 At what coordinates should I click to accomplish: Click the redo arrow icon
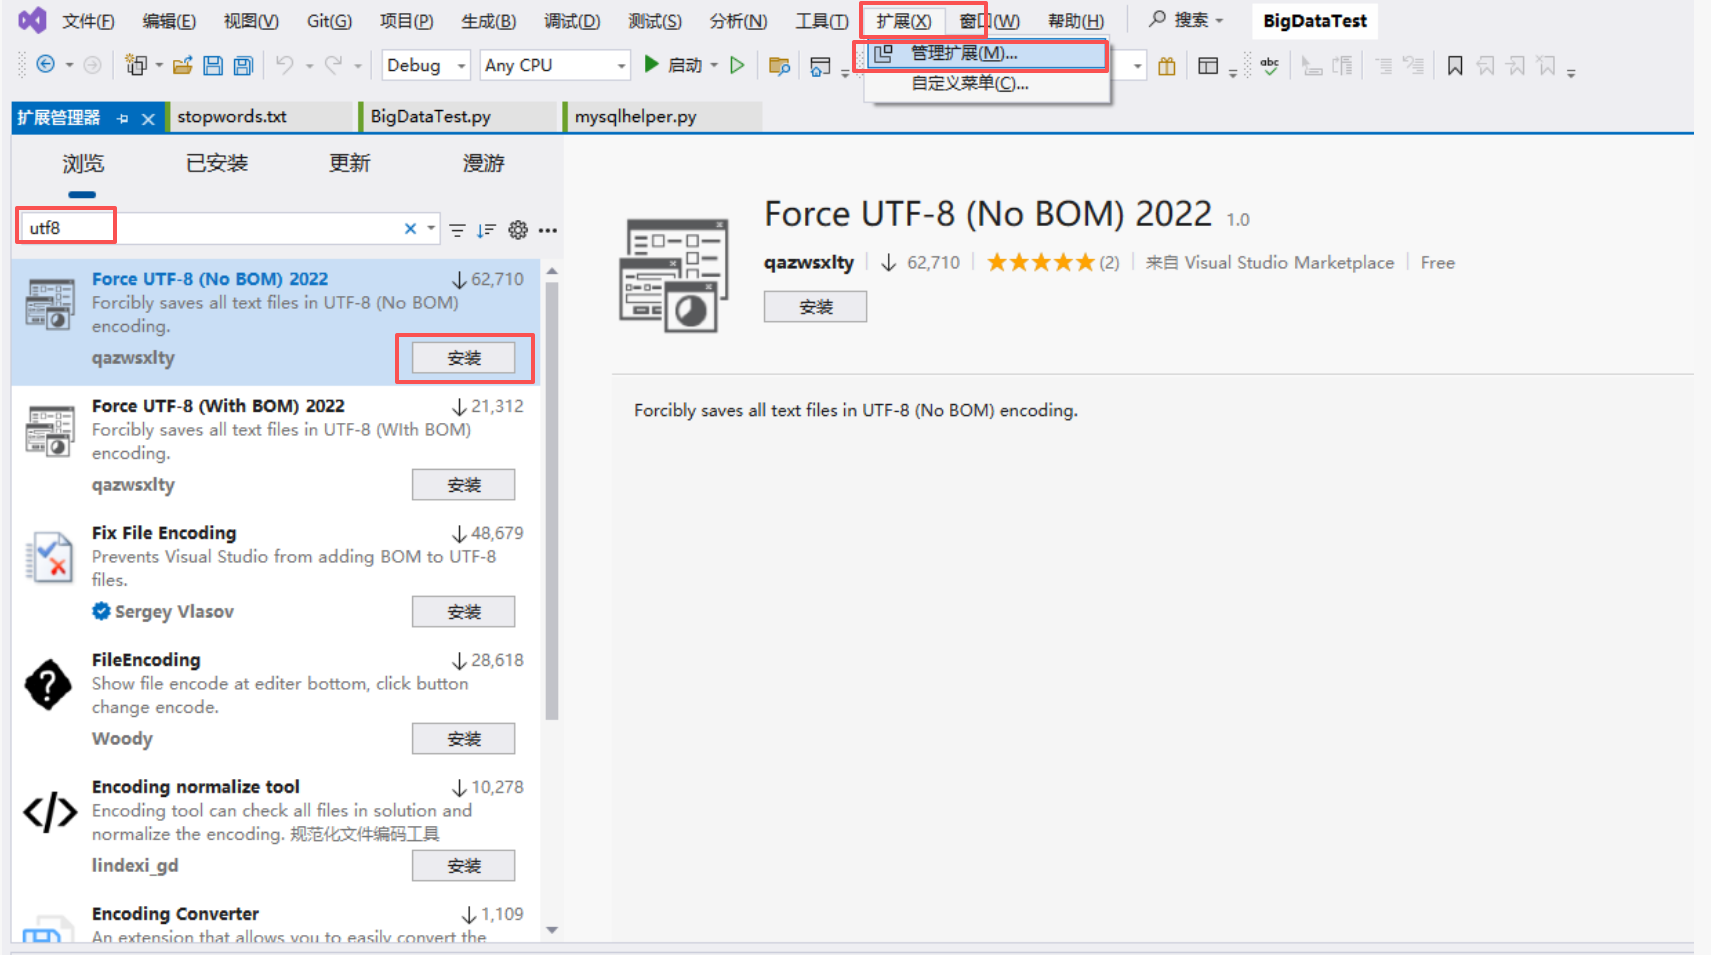[333, 65]
